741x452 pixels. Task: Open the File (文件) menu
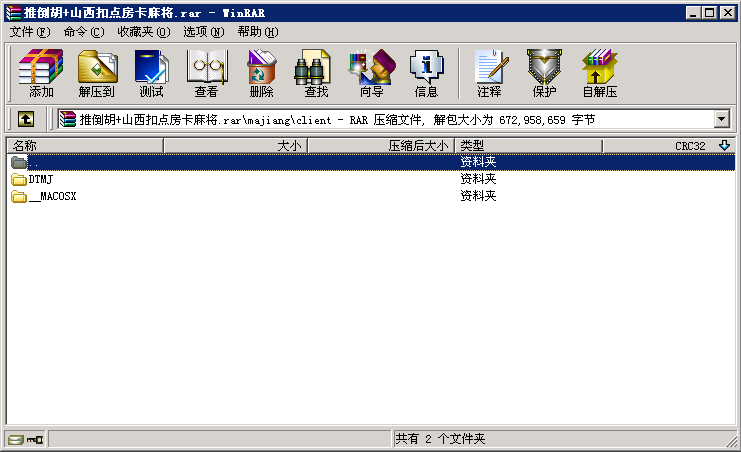click(30, 32)
